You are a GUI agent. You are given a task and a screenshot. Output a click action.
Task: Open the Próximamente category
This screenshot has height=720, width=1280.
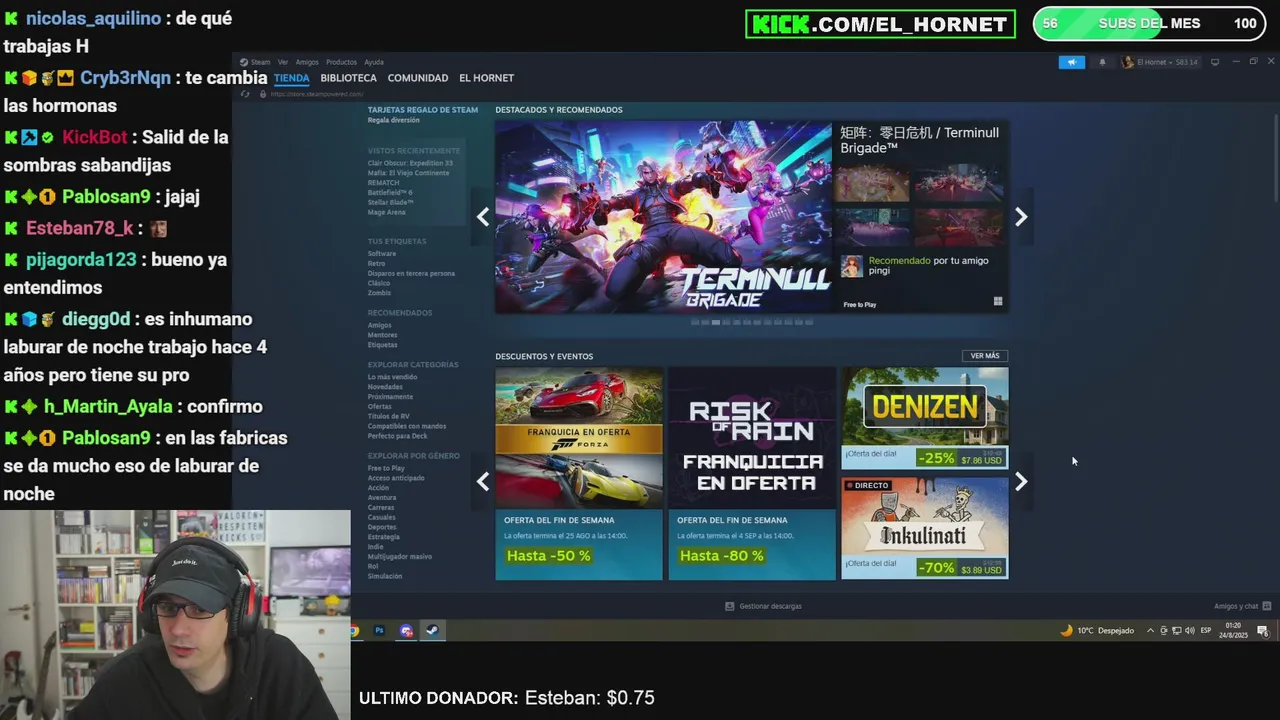390,397
